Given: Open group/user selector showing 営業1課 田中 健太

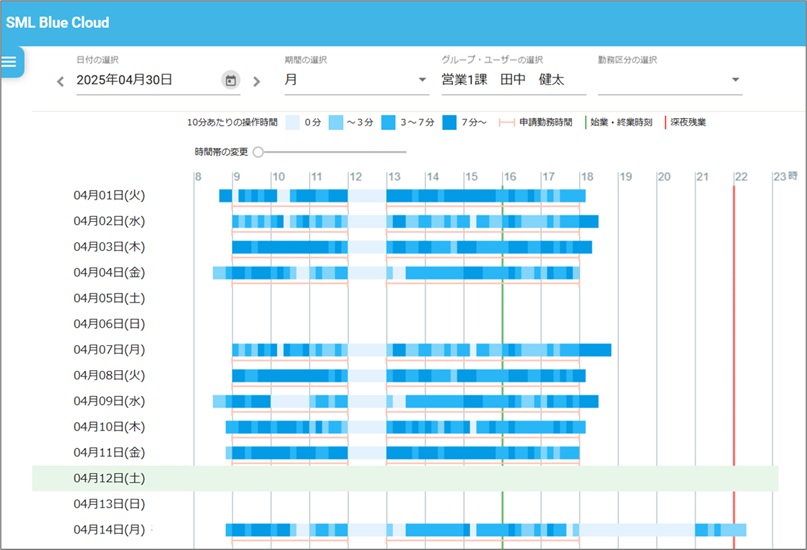Looking at the screenshot, I should [512, 80].
